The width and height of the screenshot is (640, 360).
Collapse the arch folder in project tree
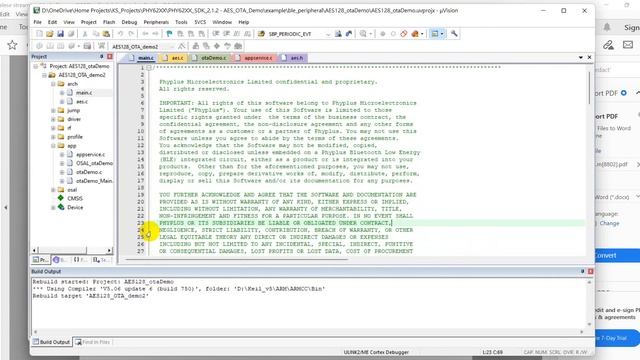(x=53, y=84)
